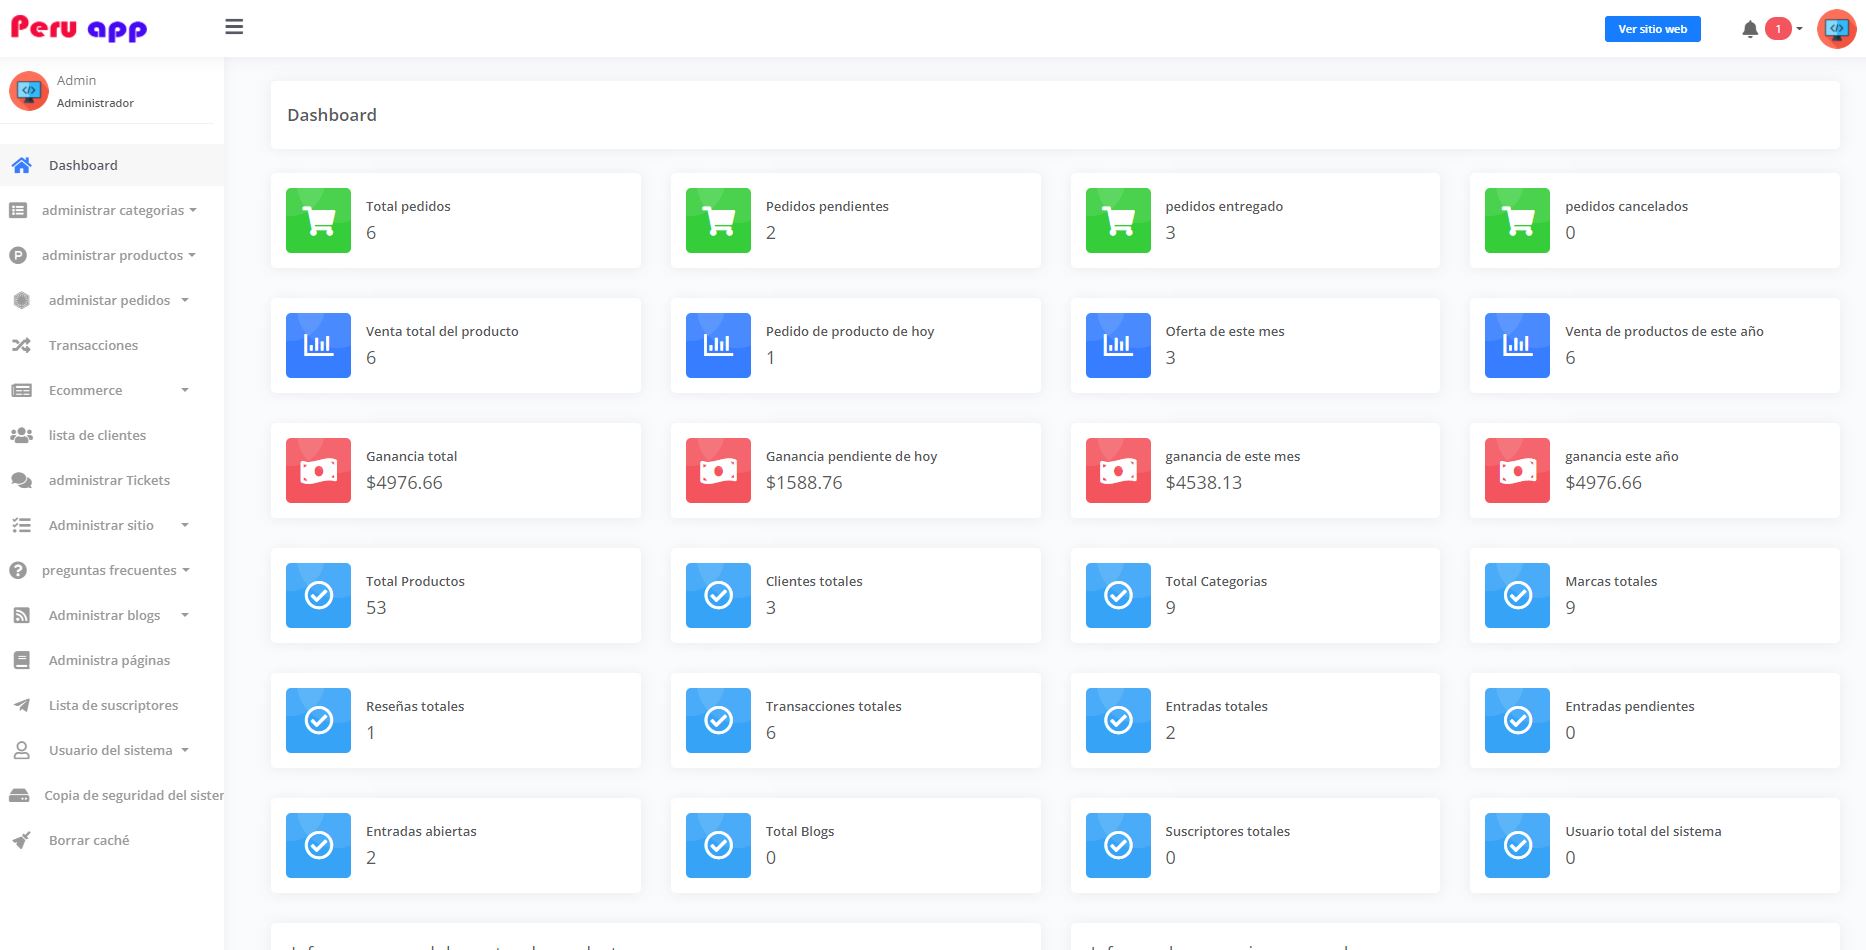Open Administra páginas

click(x=112, y=660)
